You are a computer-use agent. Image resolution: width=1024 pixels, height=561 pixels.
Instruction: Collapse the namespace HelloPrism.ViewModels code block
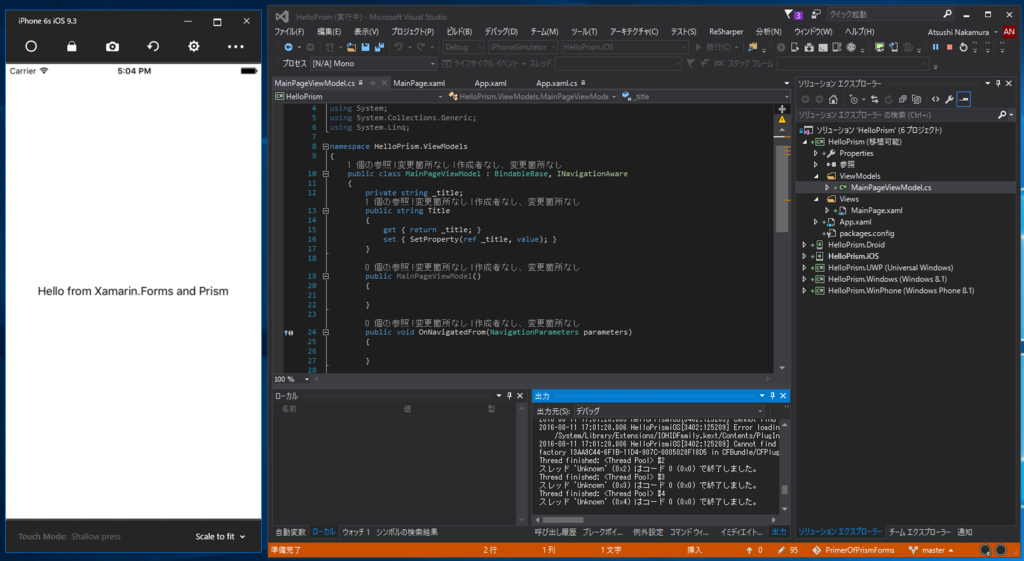[x=325, y=146]
